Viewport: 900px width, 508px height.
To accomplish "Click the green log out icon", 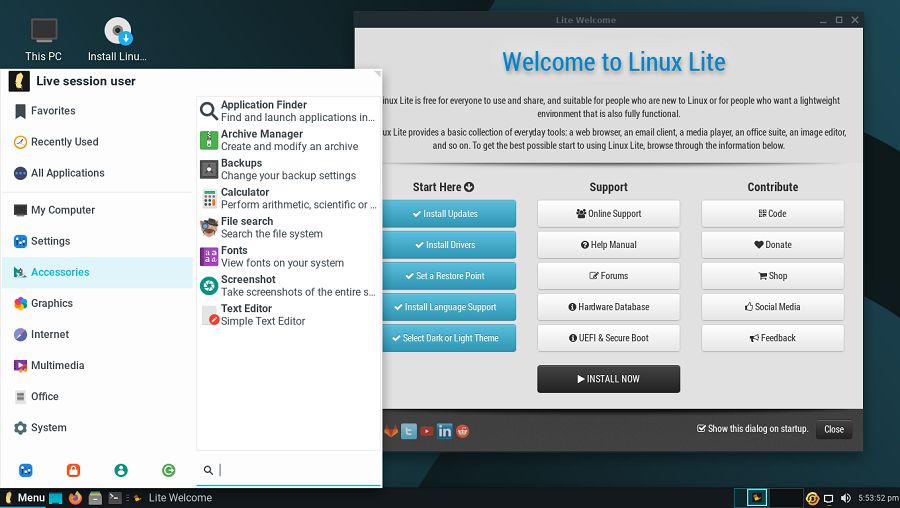I will tap(169, 470).
